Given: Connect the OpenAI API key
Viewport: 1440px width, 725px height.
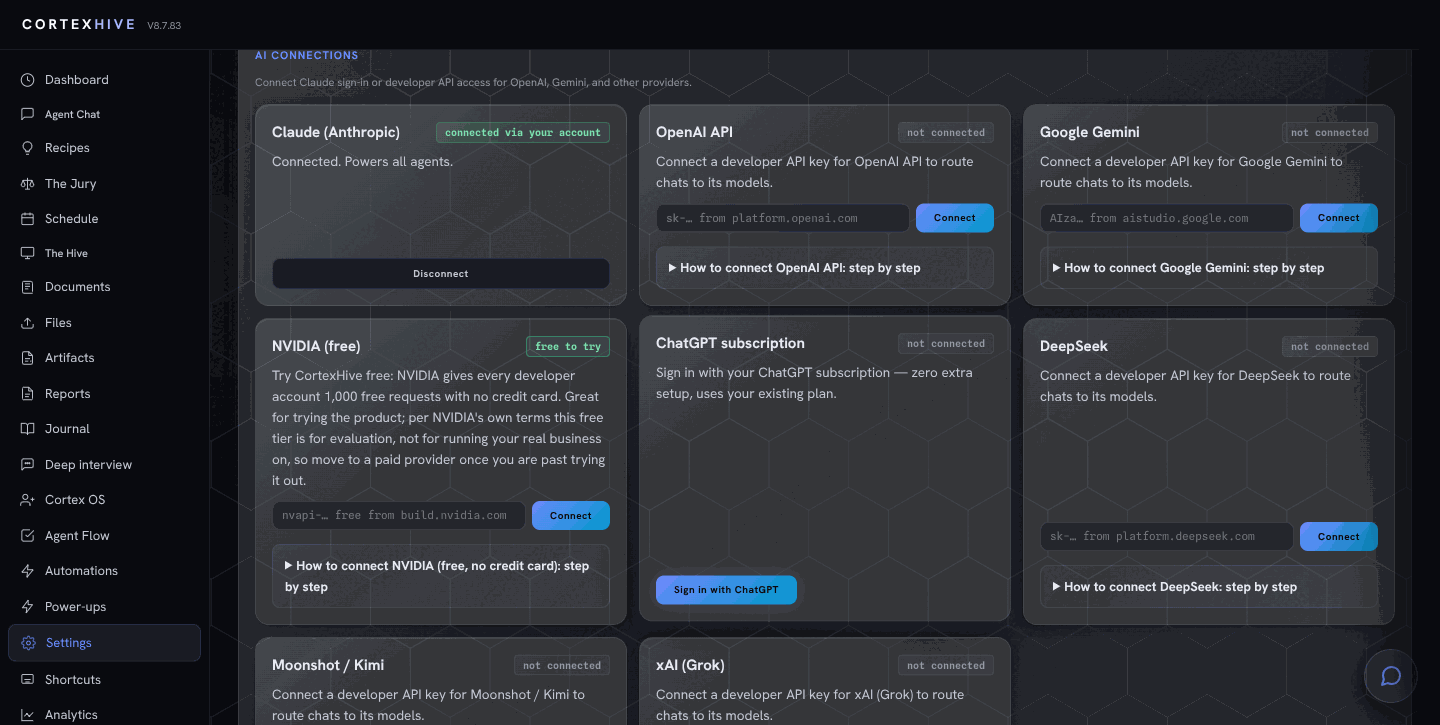Looking at the screenshot, I should [955, 218].
